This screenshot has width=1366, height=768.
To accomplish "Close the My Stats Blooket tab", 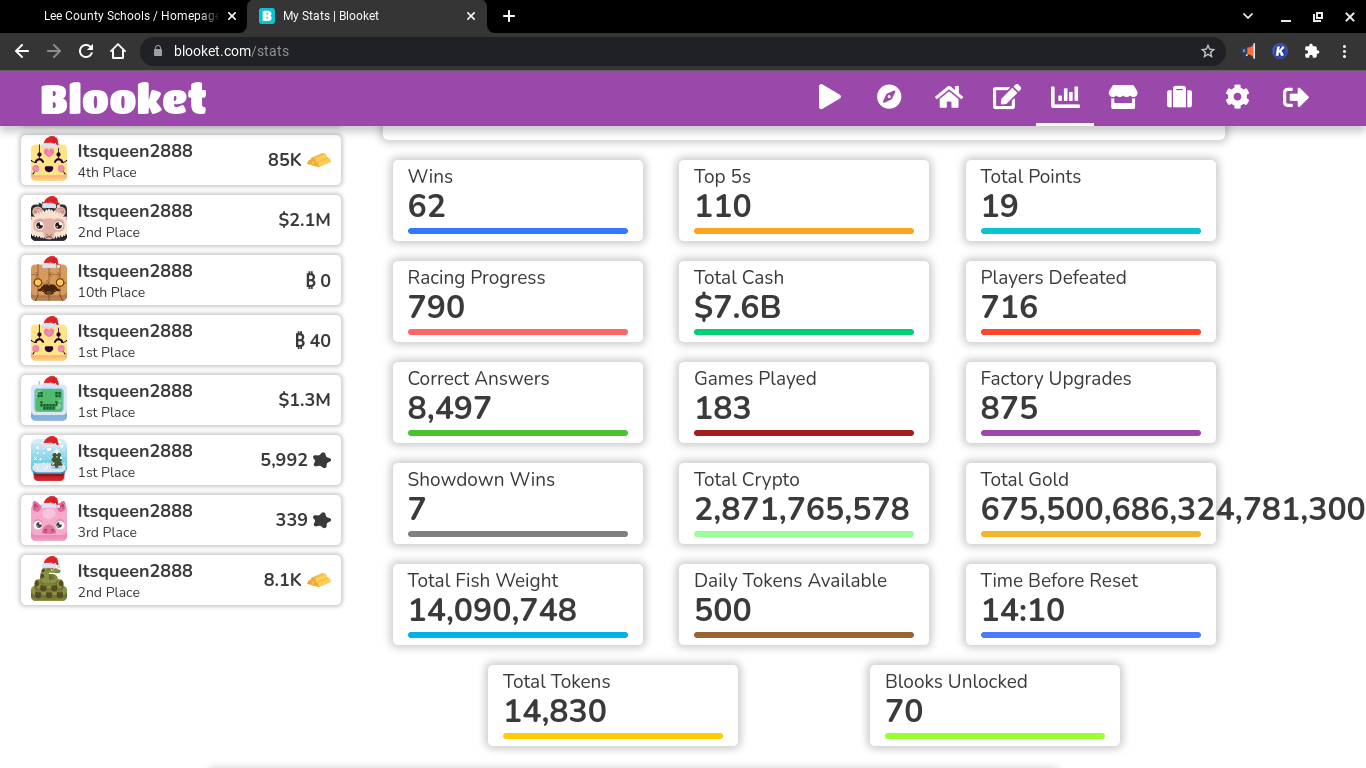I will (x=471, y=16).
